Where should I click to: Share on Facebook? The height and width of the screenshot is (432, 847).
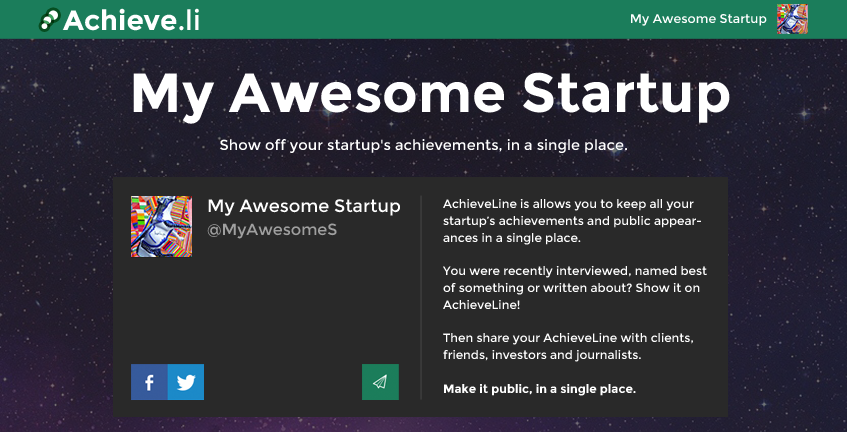click(149, 382)
